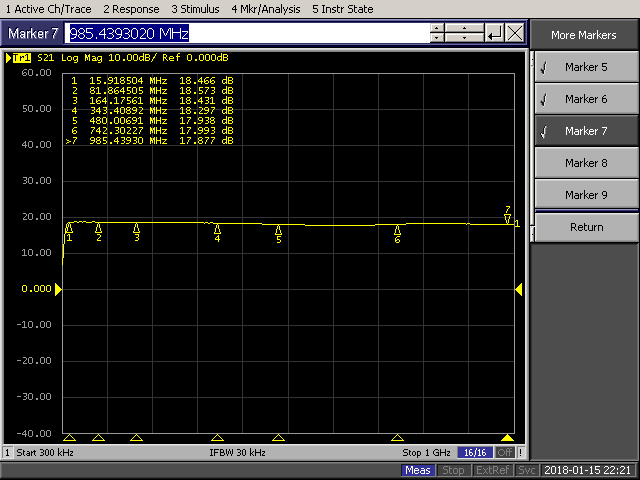Confirm entry with the Enter arrow icon
Image resolution: width=640 pixels, height=480 pixels.
point(494,33)
